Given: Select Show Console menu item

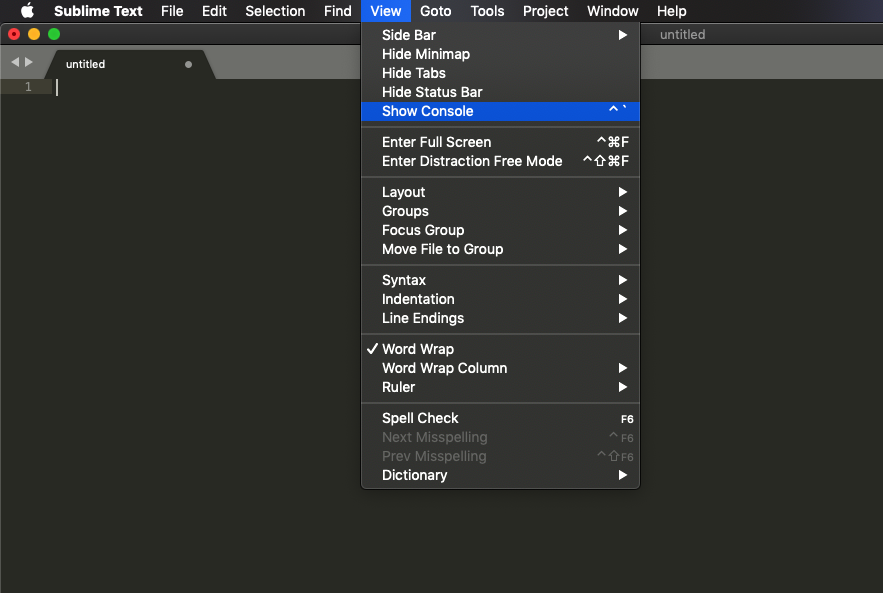Looking at the screenshot, I should coord(428,111).
